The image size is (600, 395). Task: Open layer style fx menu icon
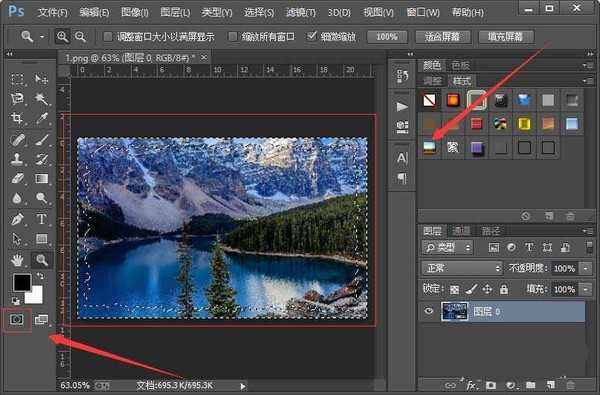471,385
